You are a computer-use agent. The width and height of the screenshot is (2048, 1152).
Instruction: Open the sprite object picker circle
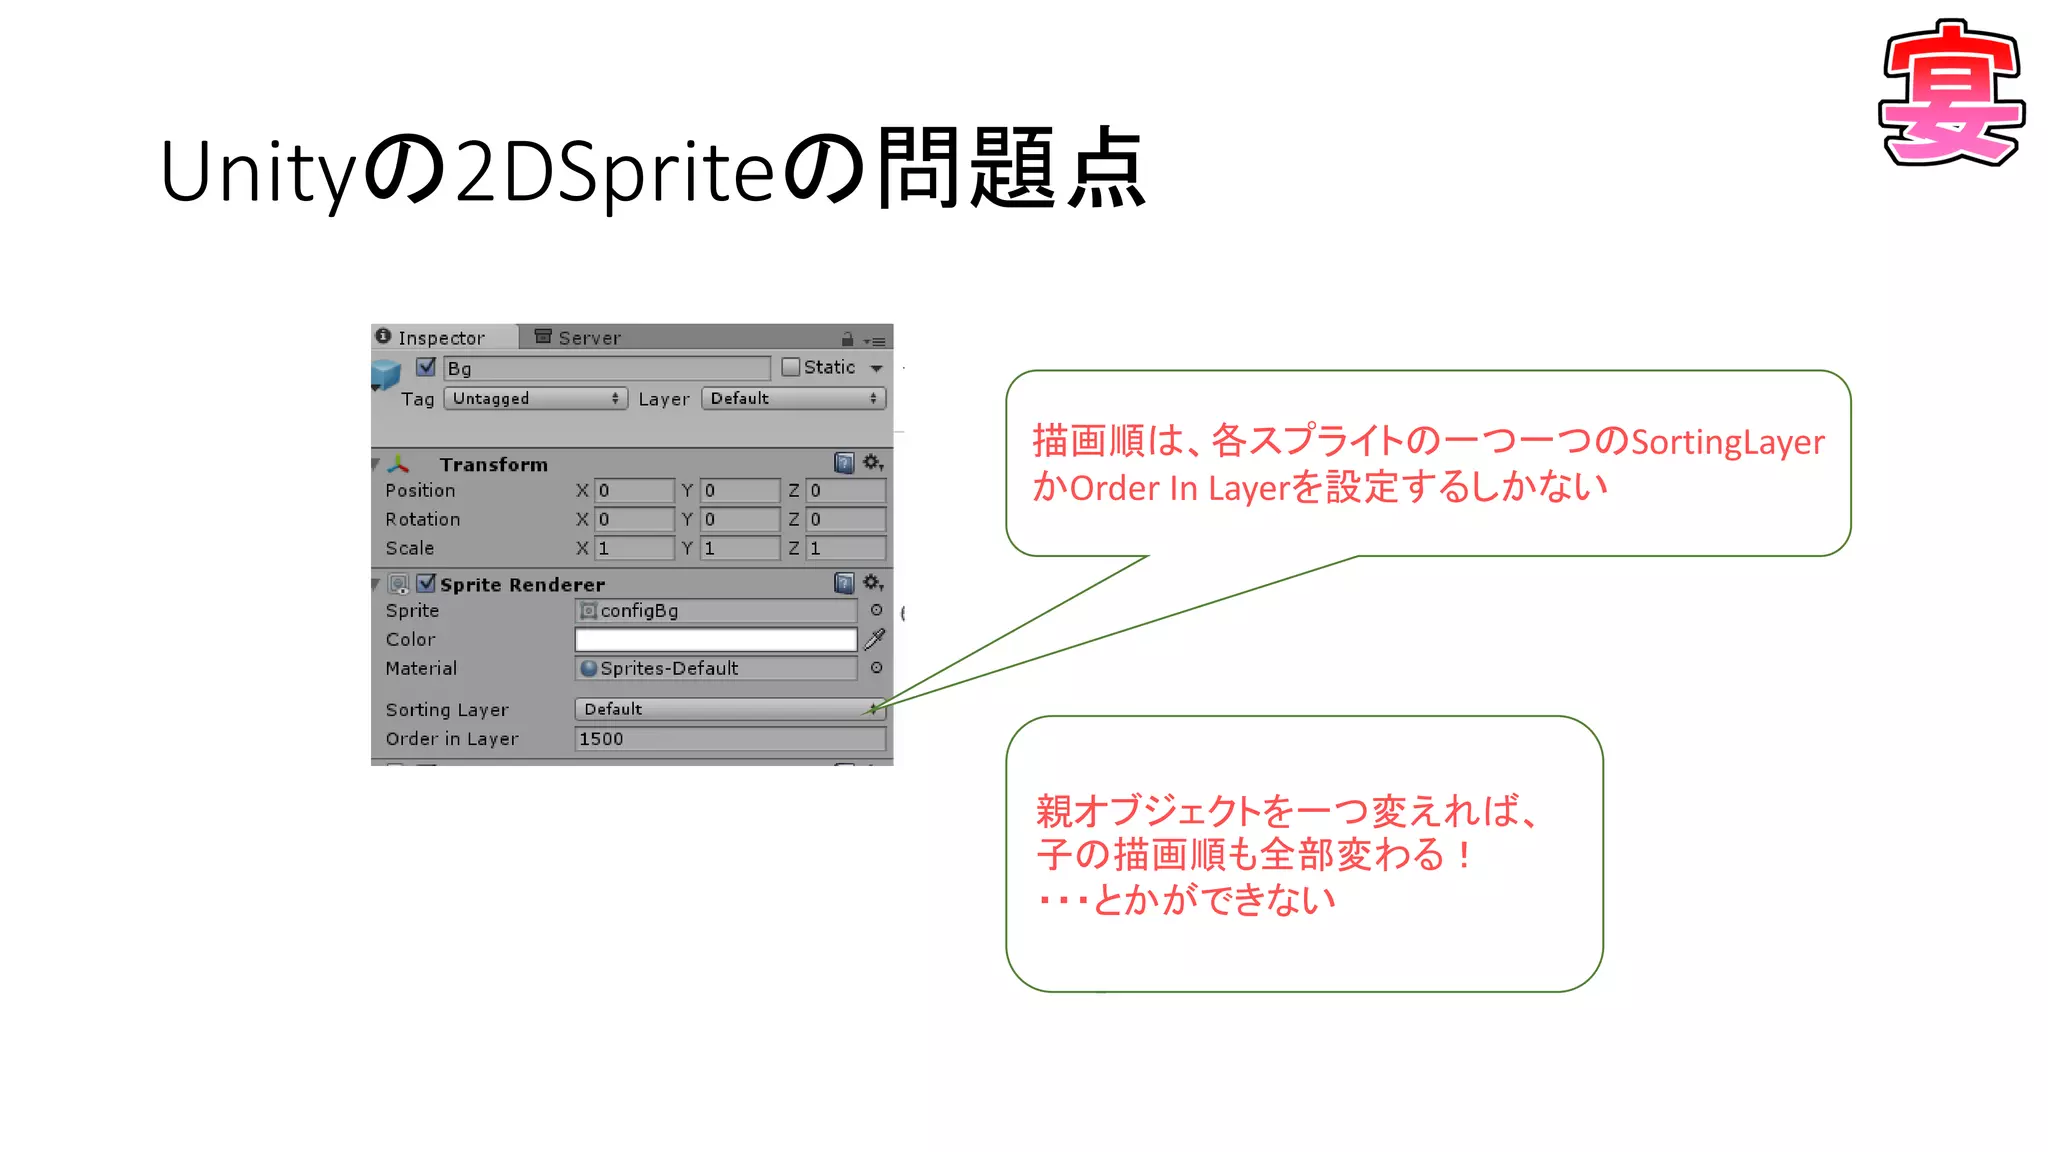(876, 610)
